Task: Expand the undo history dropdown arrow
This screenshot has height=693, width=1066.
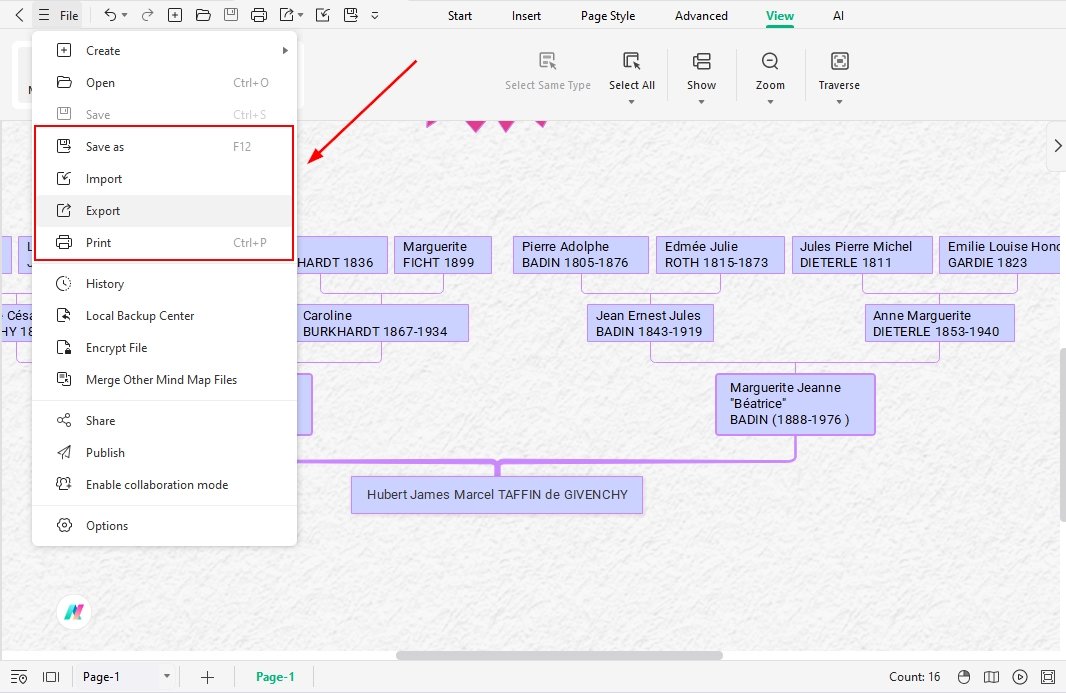Action: (124, 15)
